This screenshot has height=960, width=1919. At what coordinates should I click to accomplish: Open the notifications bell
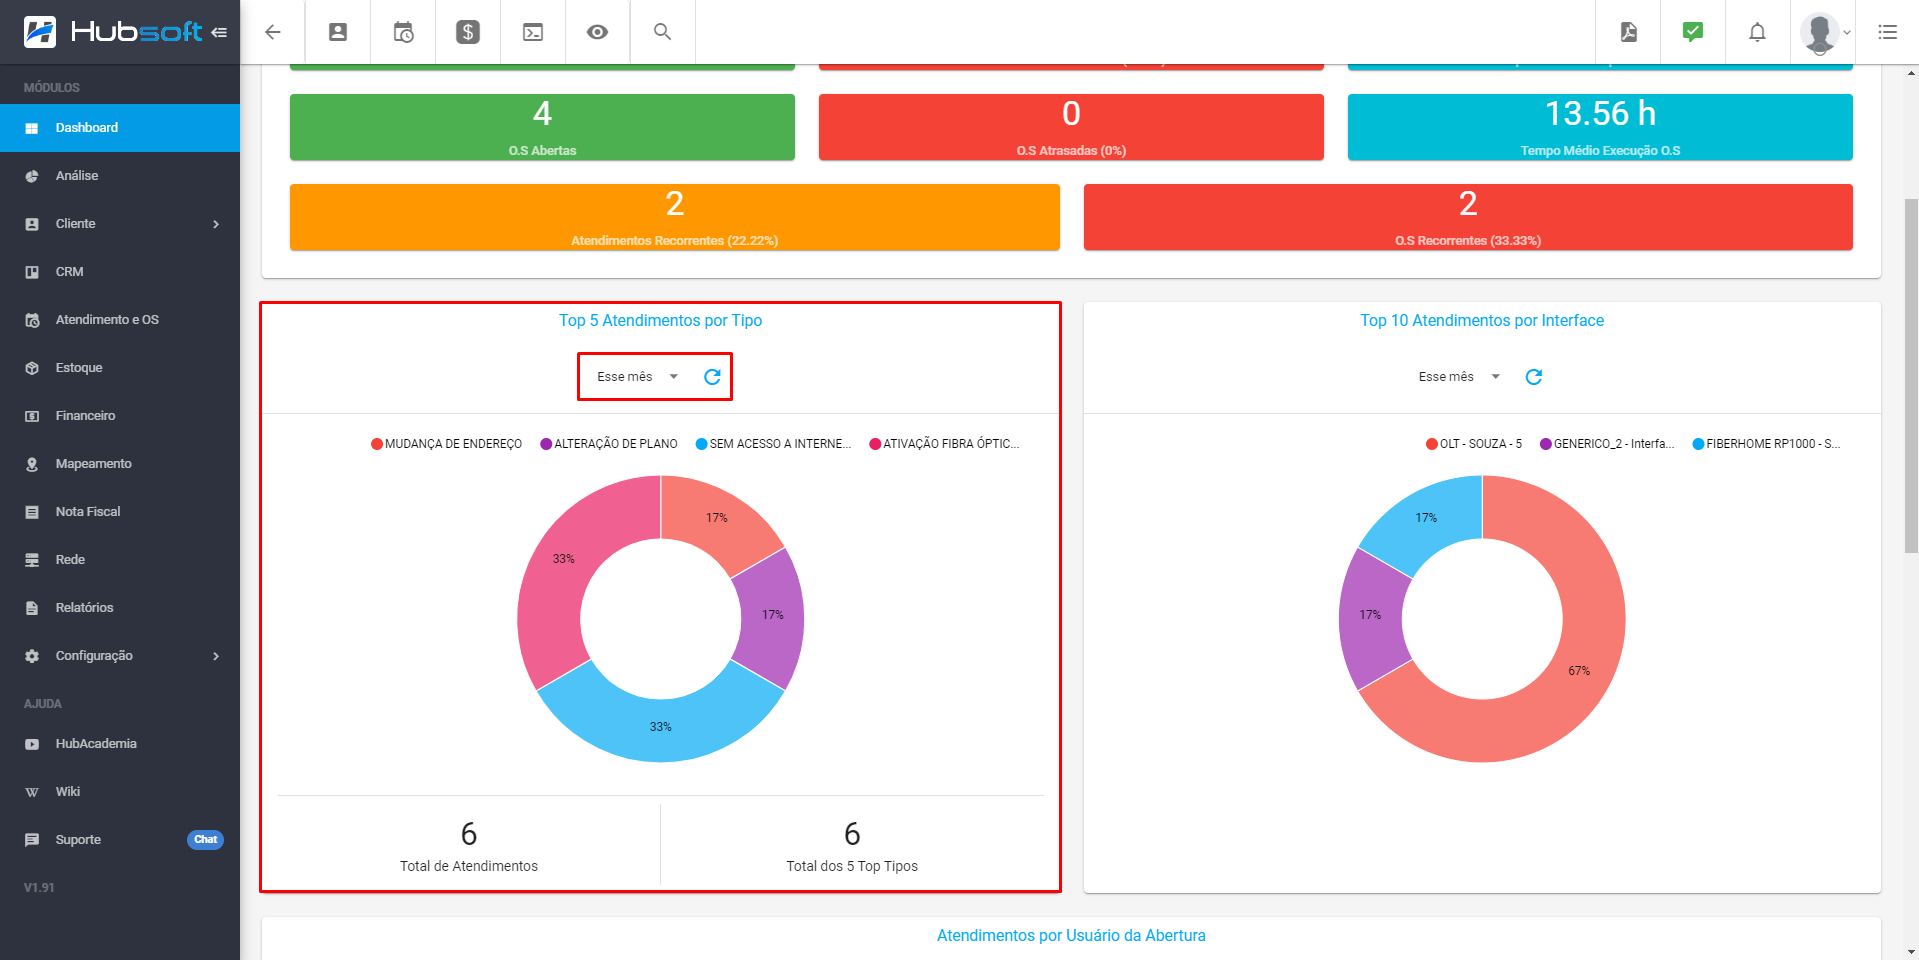coord(1757,31)
